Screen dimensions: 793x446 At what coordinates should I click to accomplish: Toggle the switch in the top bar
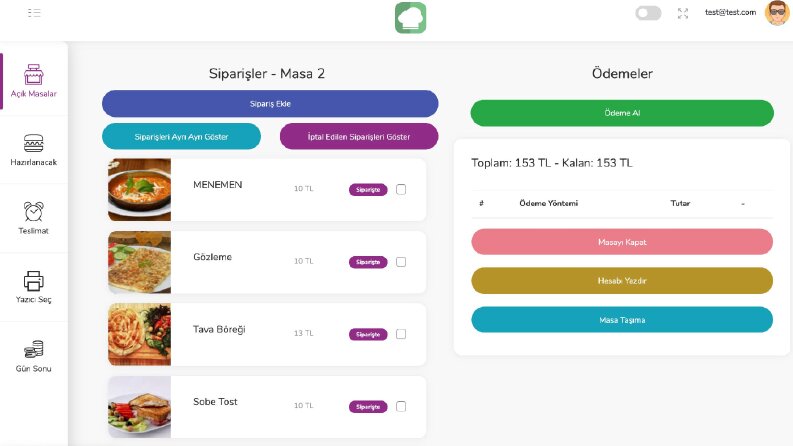[648, 13]
